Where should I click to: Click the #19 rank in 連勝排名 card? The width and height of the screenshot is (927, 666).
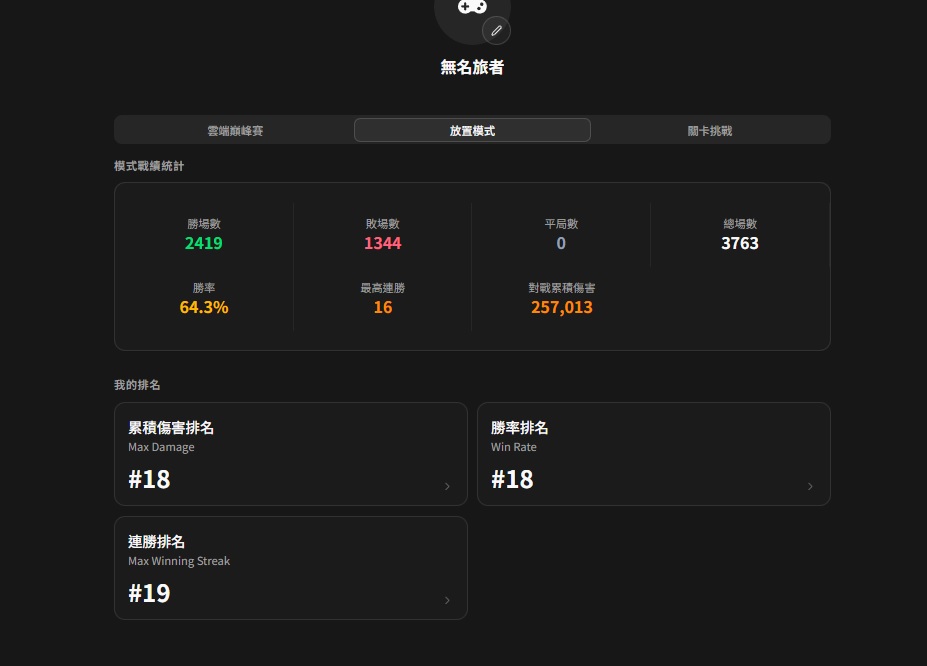pos(149,593)
